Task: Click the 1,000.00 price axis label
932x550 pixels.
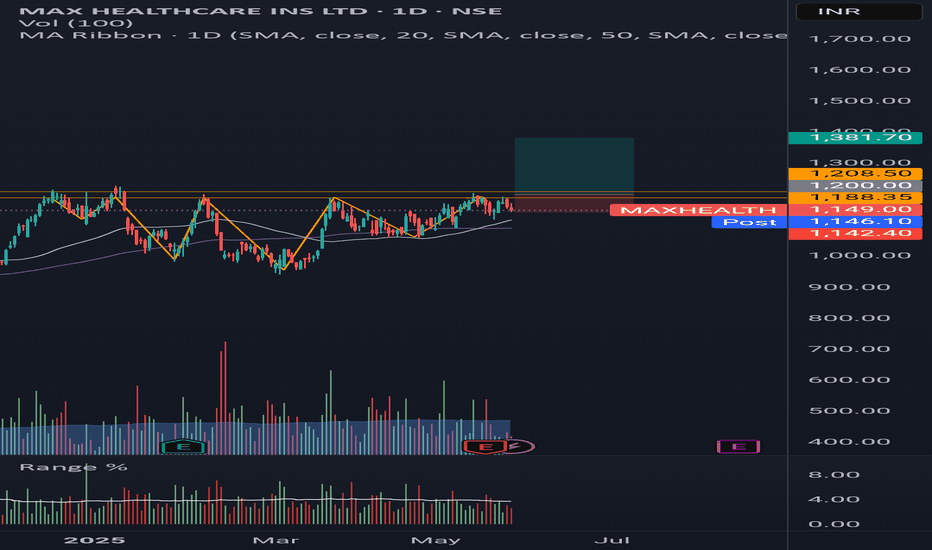Action: tap(860, 256)
